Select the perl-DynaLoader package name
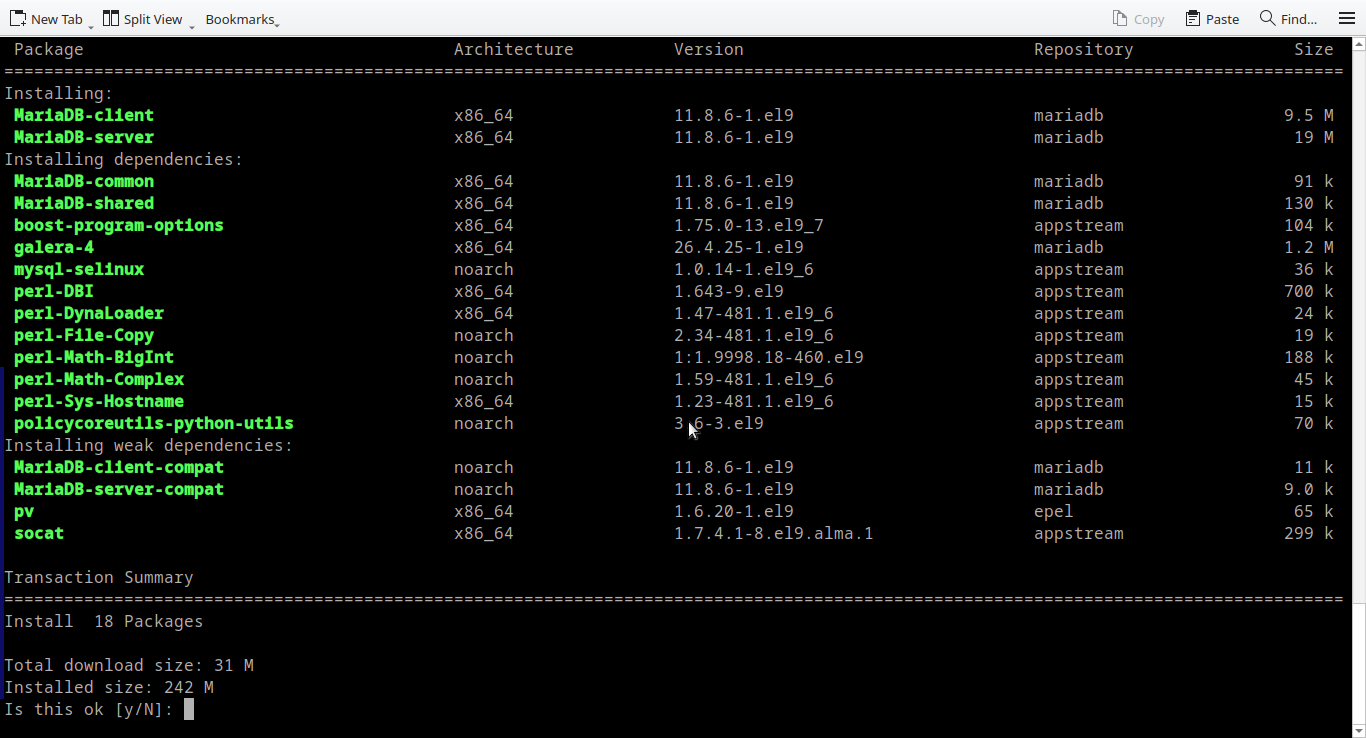The width and height of the screenshot is (1366, 738). [89, 313]
